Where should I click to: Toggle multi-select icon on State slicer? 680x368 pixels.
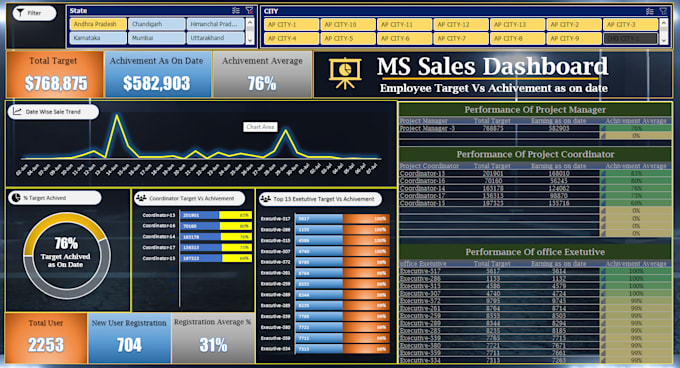coord(235,10)
